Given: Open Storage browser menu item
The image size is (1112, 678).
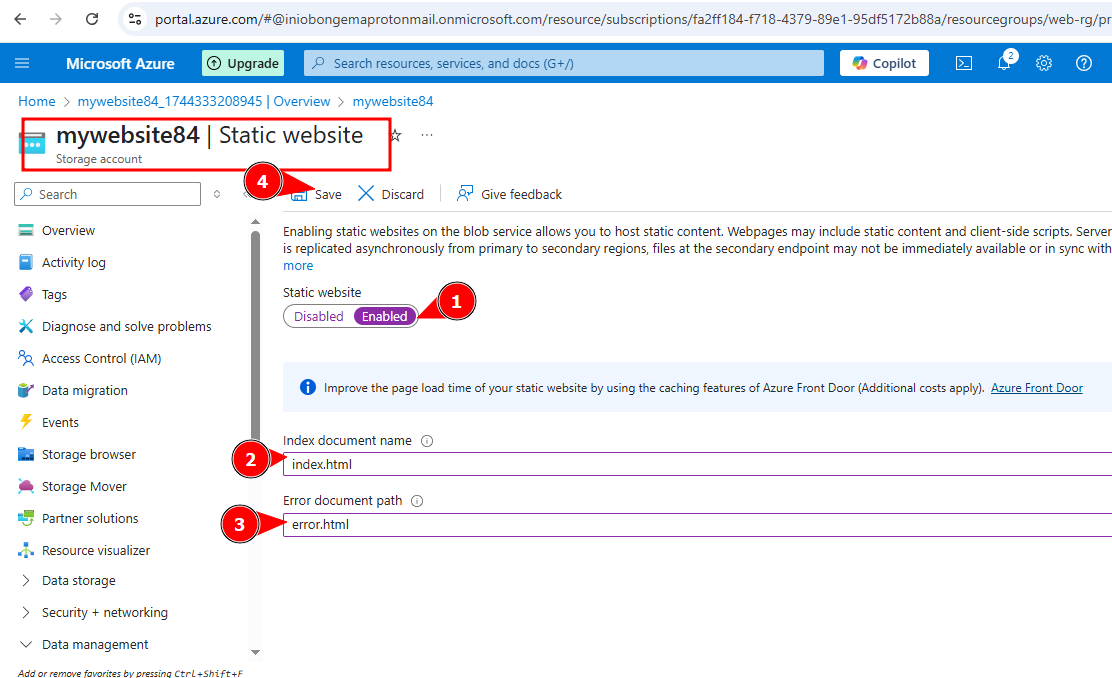Looking at the screenshot, I should pyautogui.click(x=89, y=455).
